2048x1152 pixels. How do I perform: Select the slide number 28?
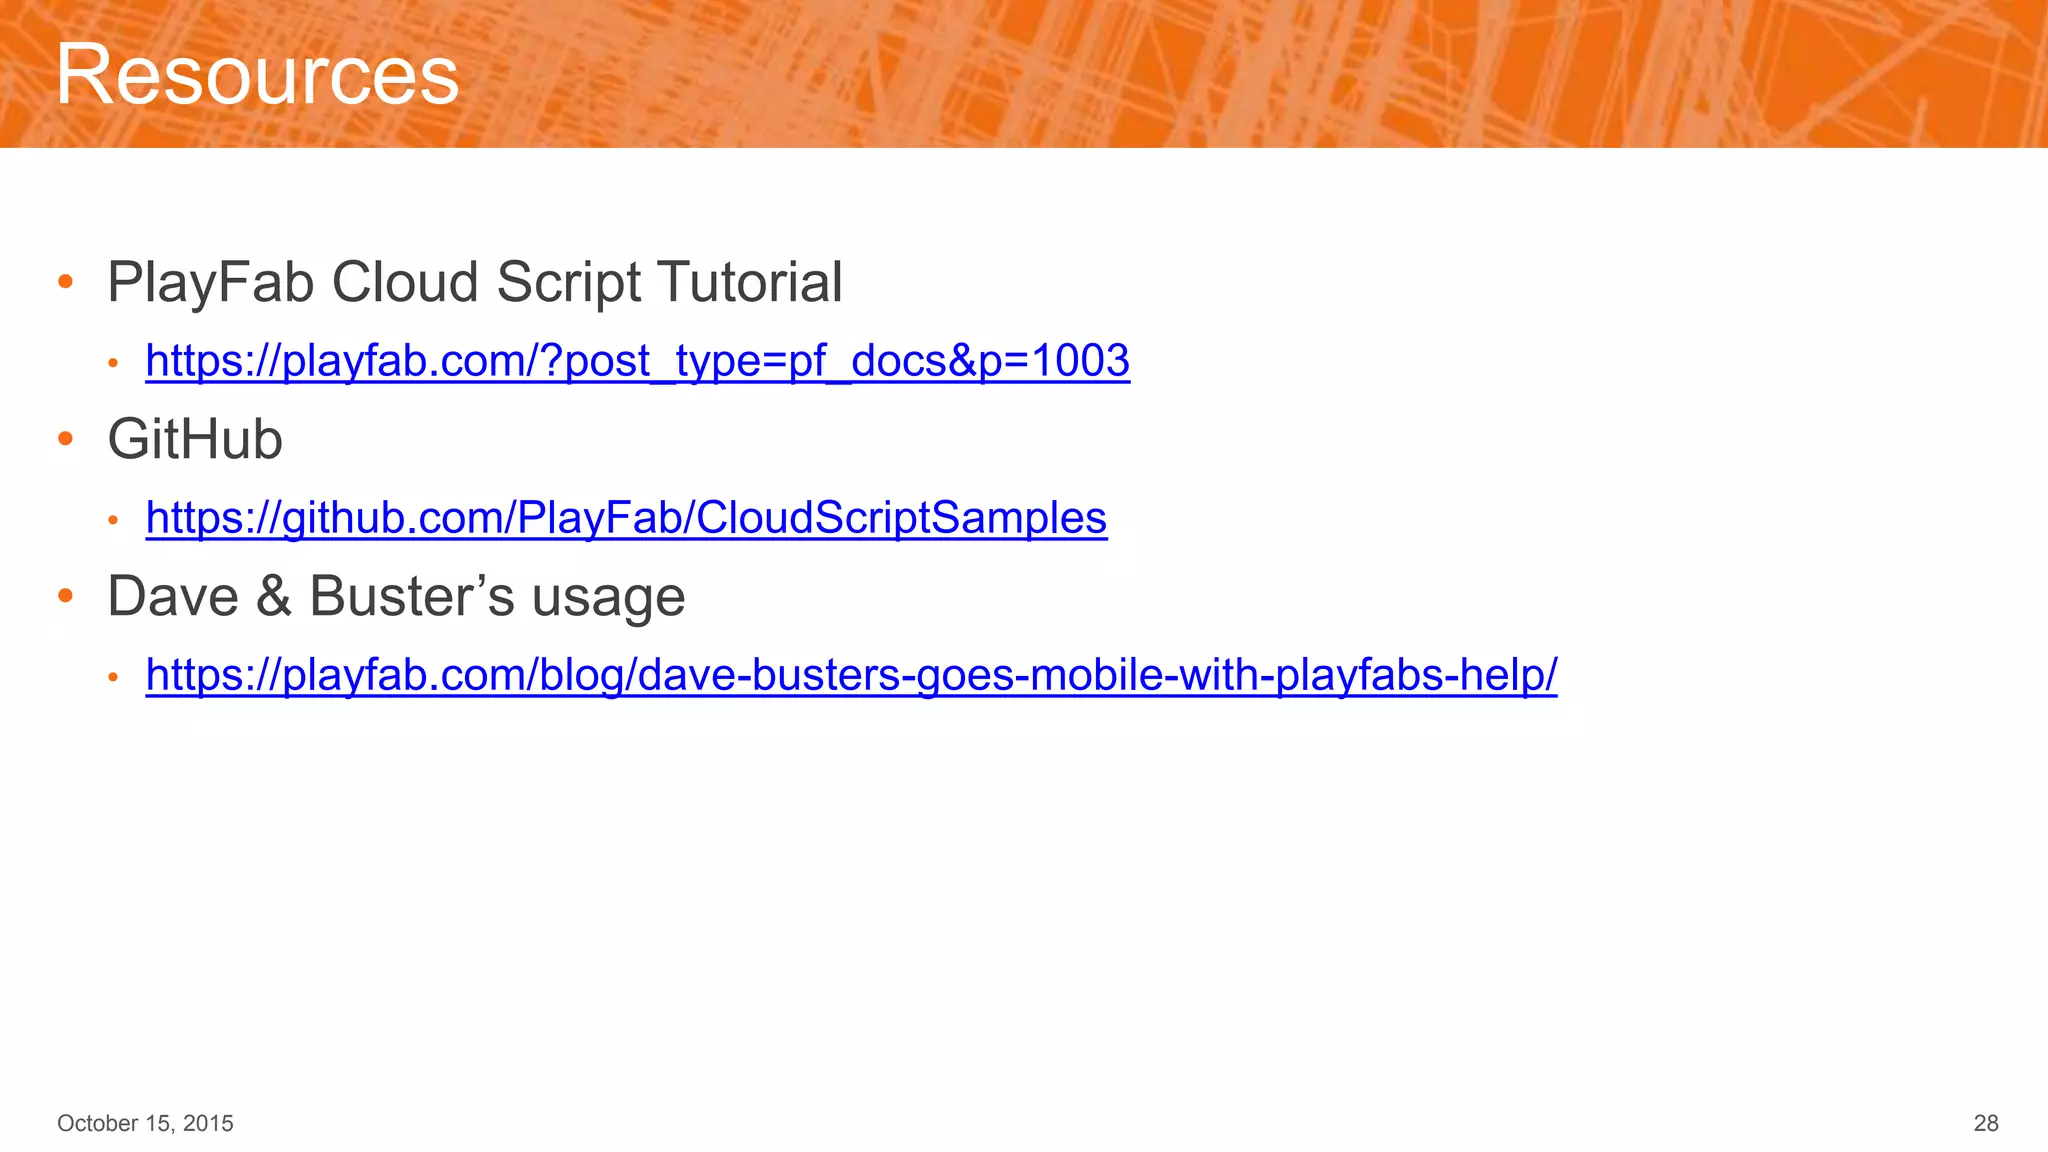pyautogui.click(x=1986, y=1123)
